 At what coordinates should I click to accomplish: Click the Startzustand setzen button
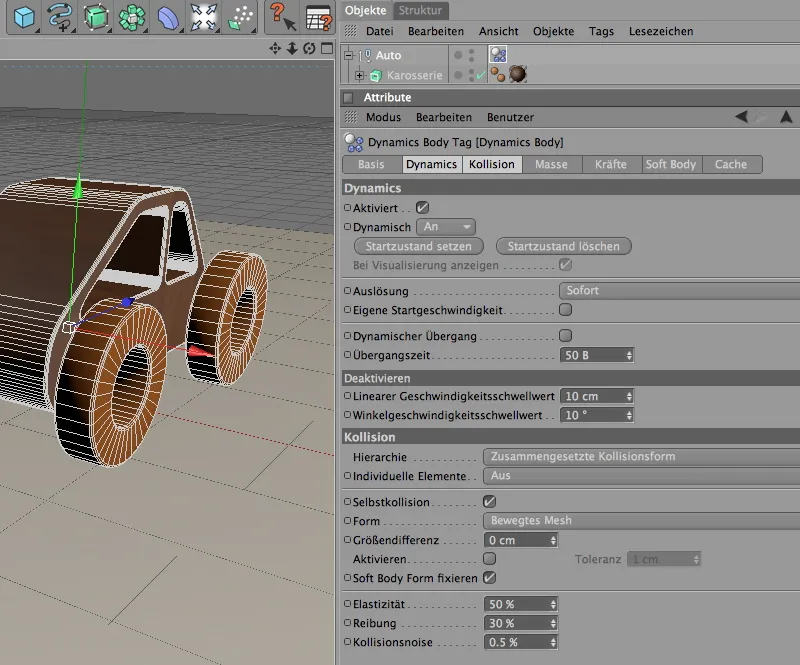(x=418, y=246)
